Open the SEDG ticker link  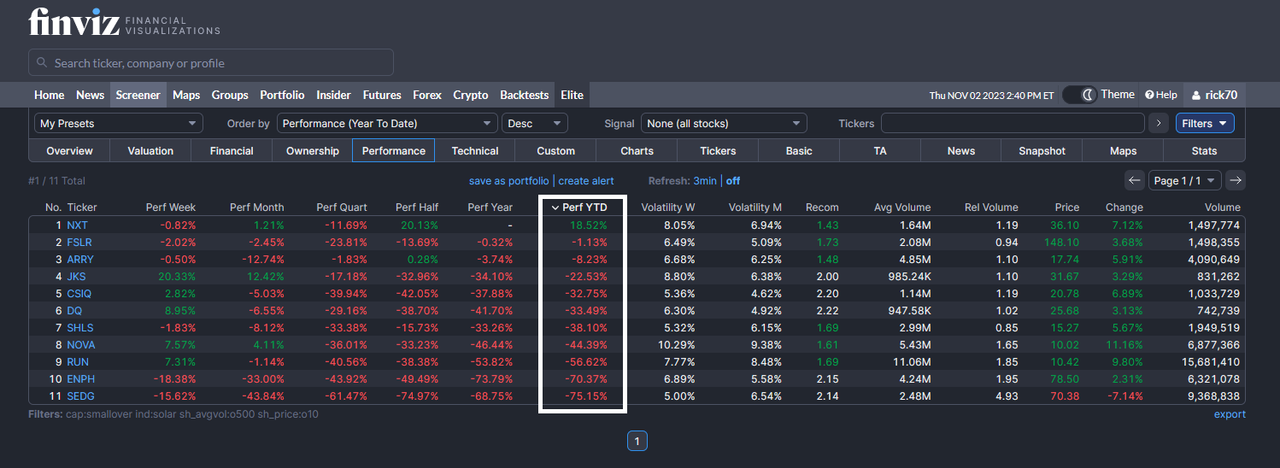80,396
